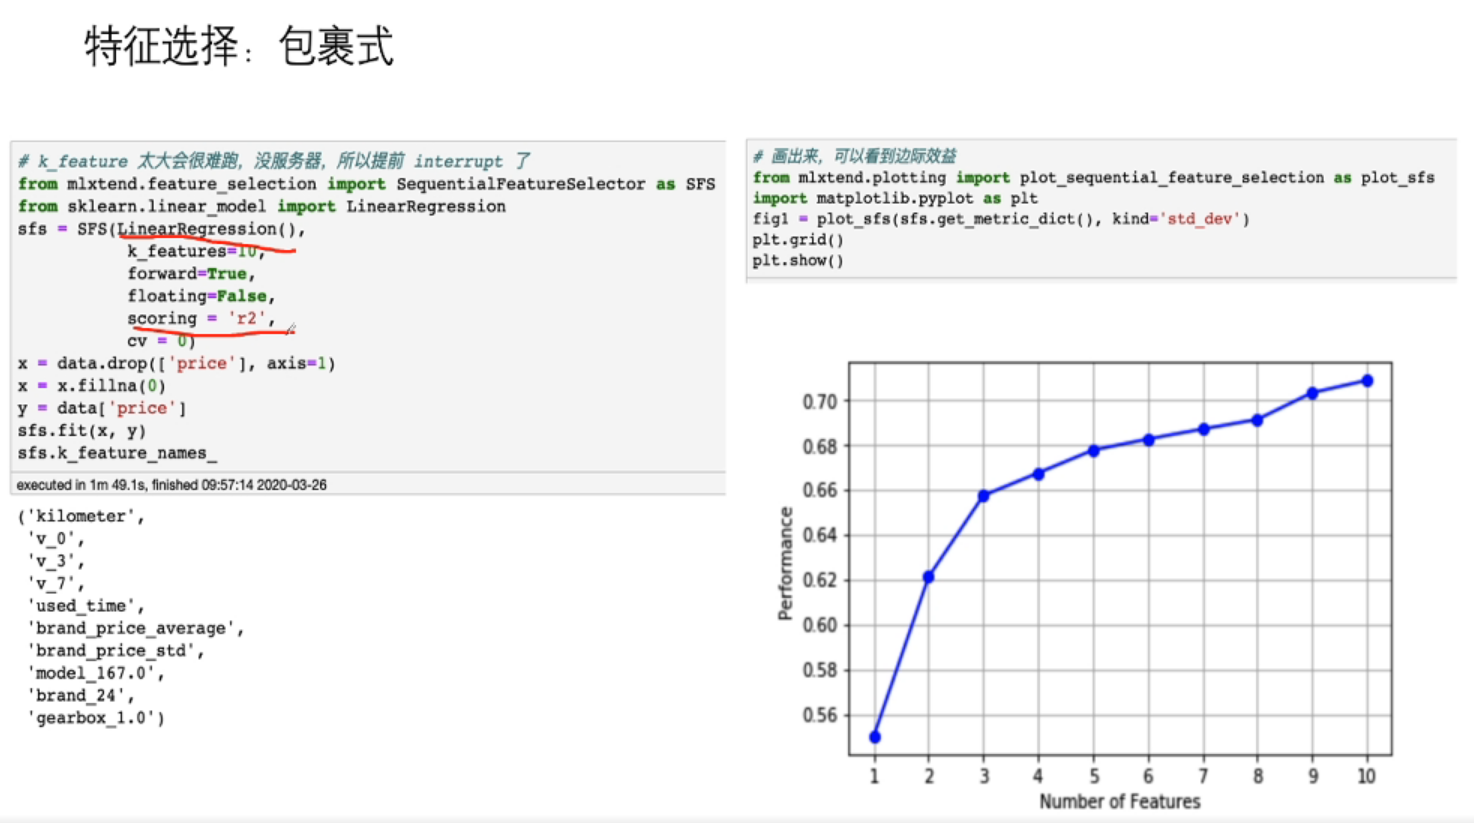Click the chart data point for 10 features
This screenshot has width=1474, height=823.
[1367, 381]
